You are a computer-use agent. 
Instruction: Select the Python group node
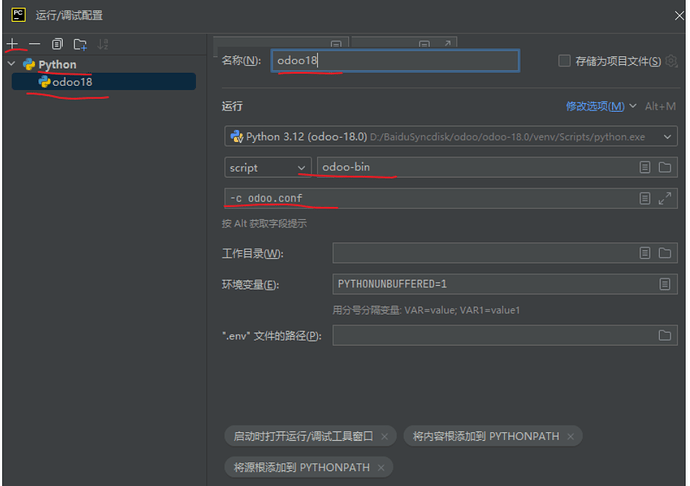coord(57,65)
